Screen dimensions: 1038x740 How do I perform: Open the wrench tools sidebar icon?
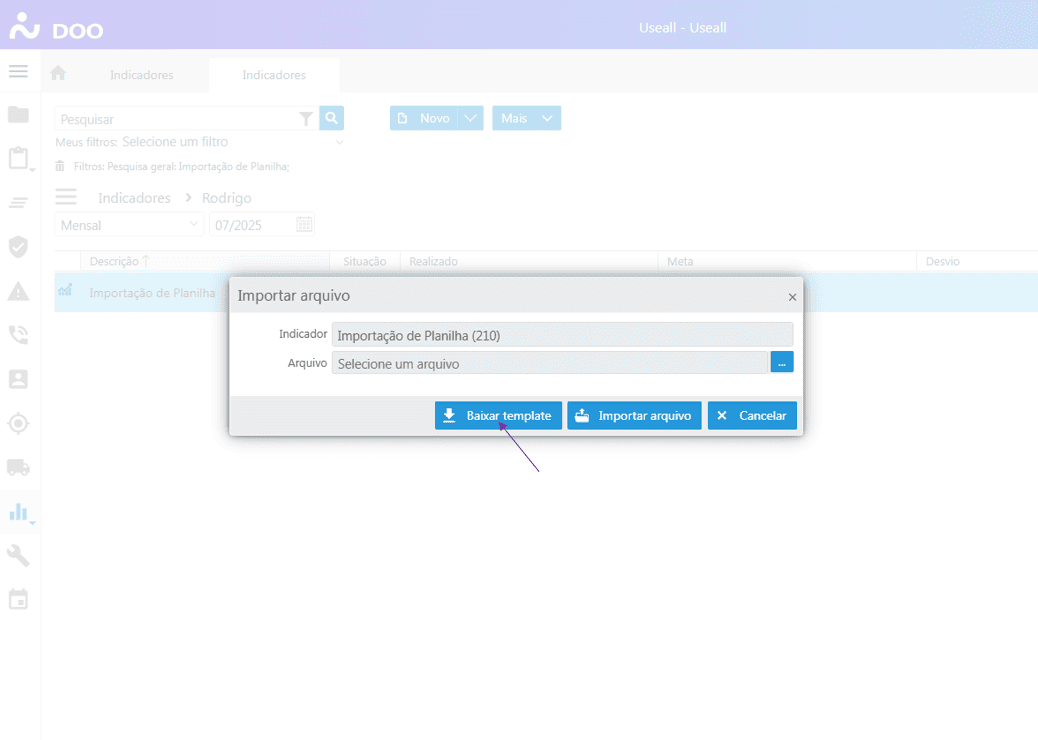(18, 555)
